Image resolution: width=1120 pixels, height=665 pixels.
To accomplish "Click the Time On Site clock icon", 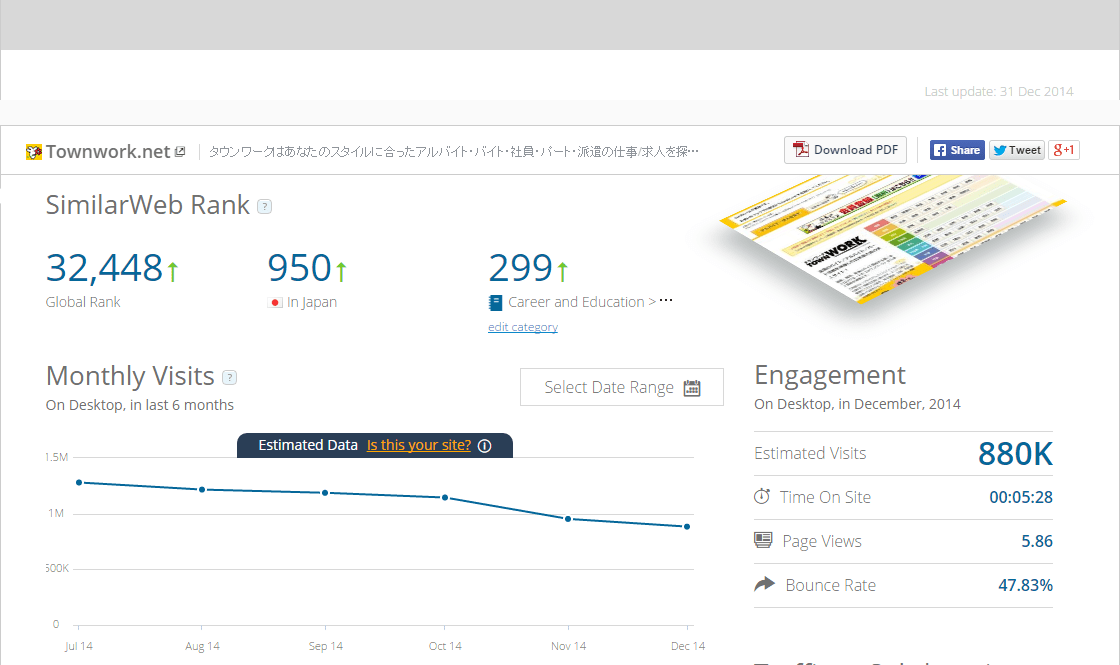I will tap(762, 496).
